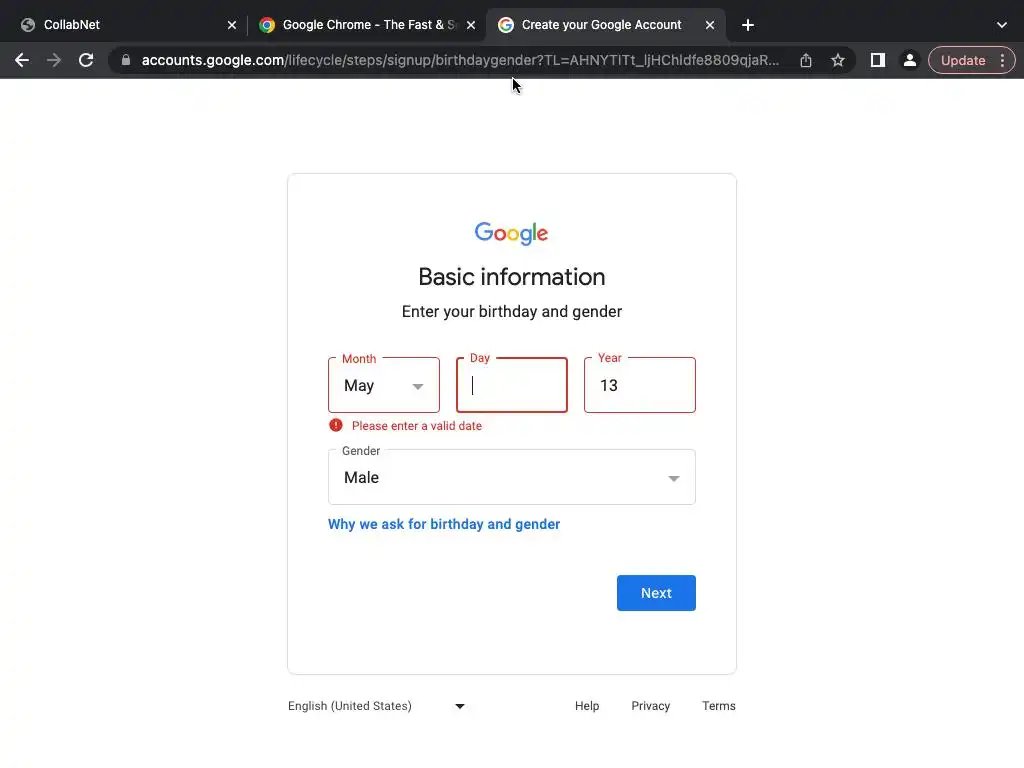The image size is (1024, 768).
Task: Select the Create your Google Account tab
Action: (605, 25)
